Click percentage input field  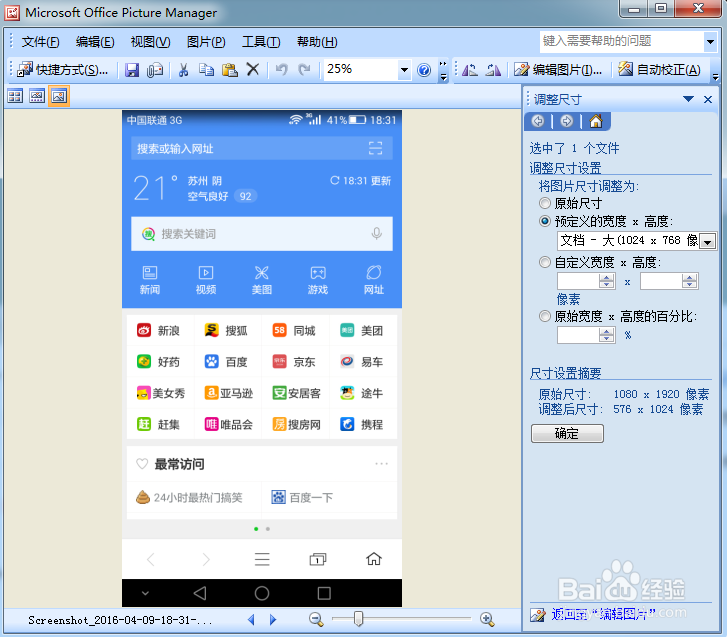(578, 335)
